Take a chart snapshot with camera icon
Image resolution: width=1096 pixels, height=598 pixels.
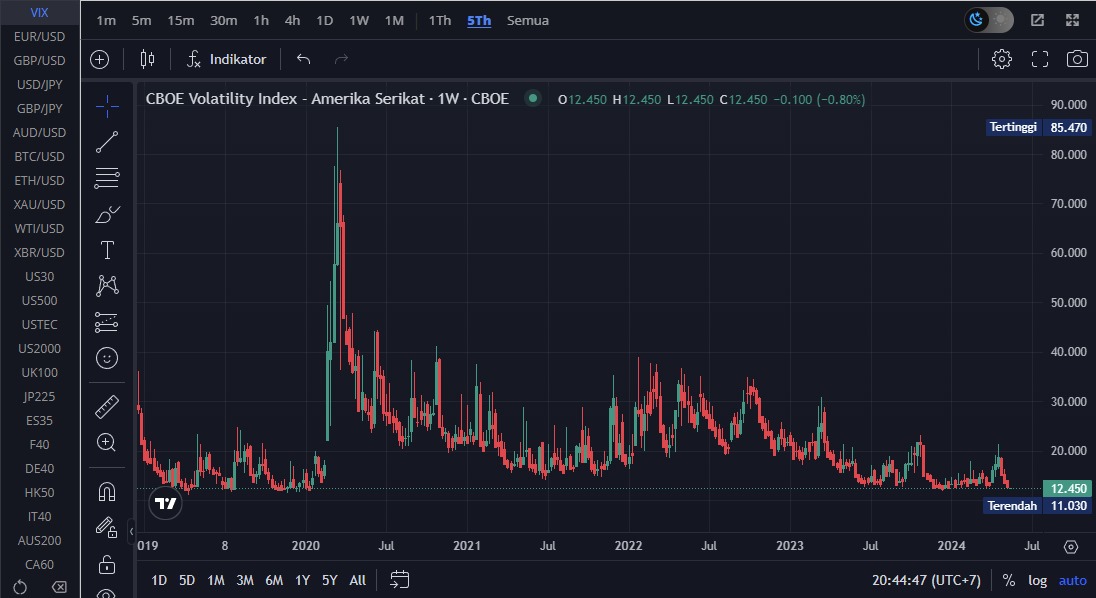pos(1077,59)
